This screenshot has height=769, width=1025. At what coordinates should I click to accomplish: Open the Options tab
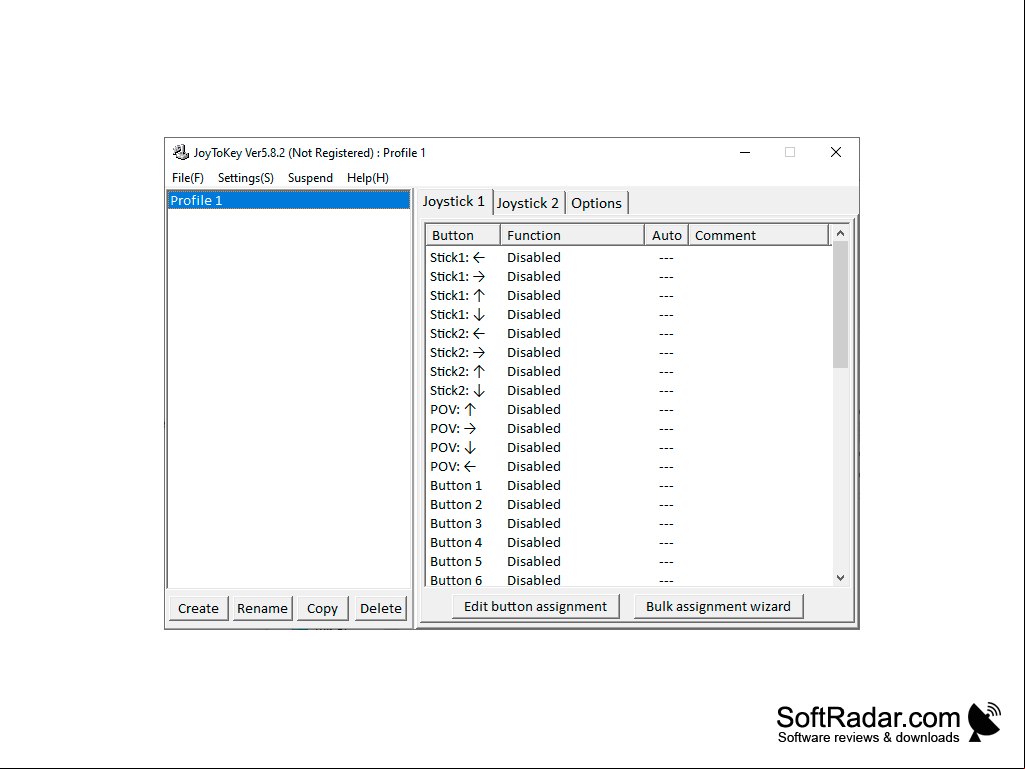tap(596, 203)
